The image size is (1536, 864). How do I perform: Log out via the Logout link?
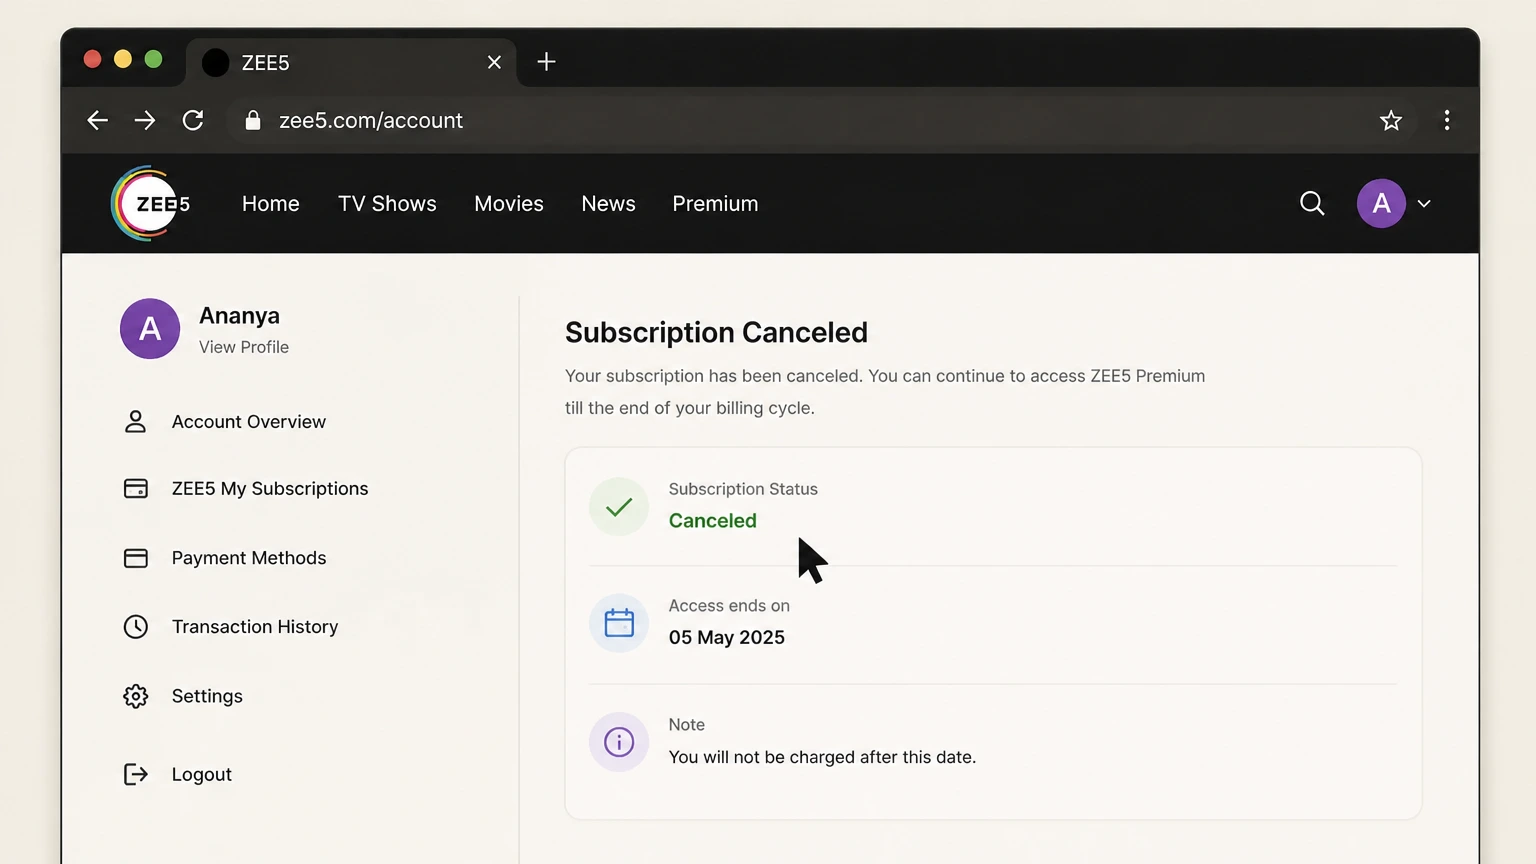pos(201,774)
